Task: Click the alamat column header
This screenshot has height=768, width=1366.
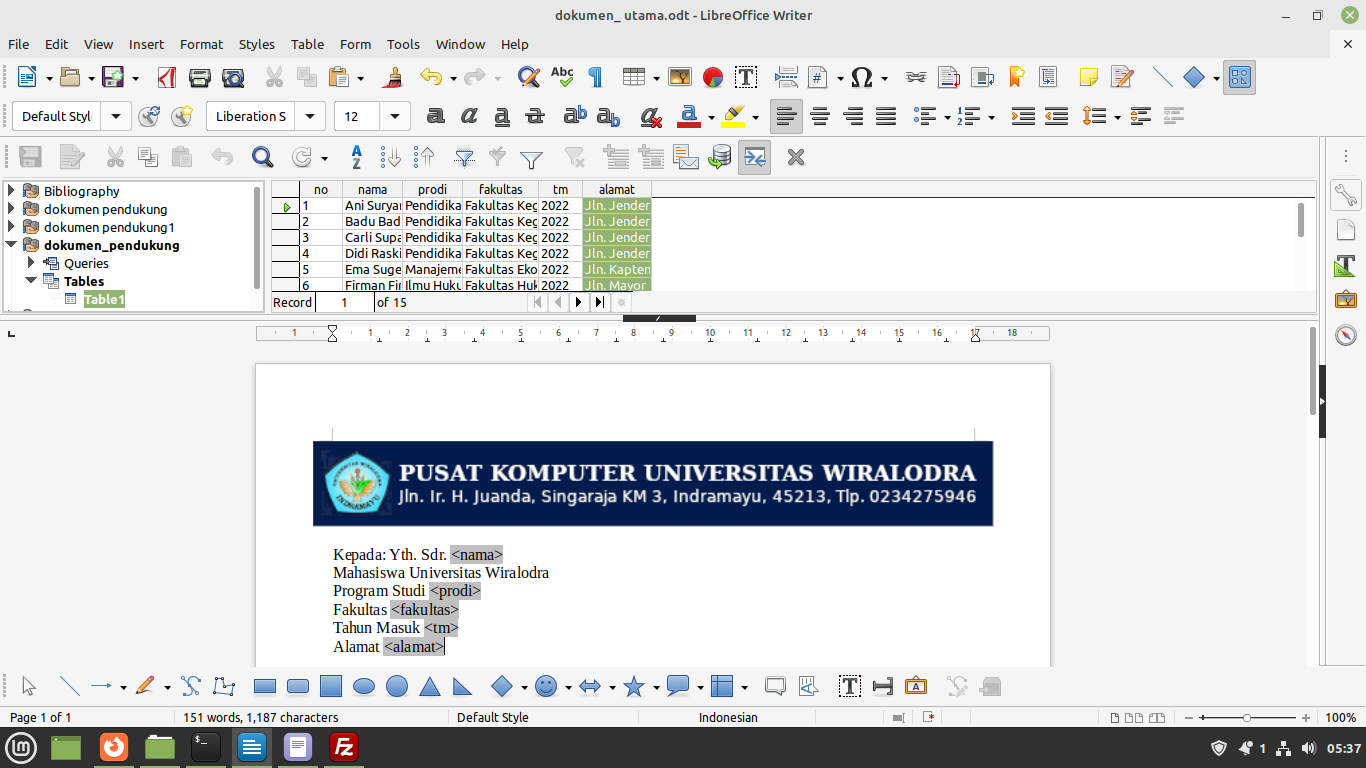Action: click(x=617, y=189)
